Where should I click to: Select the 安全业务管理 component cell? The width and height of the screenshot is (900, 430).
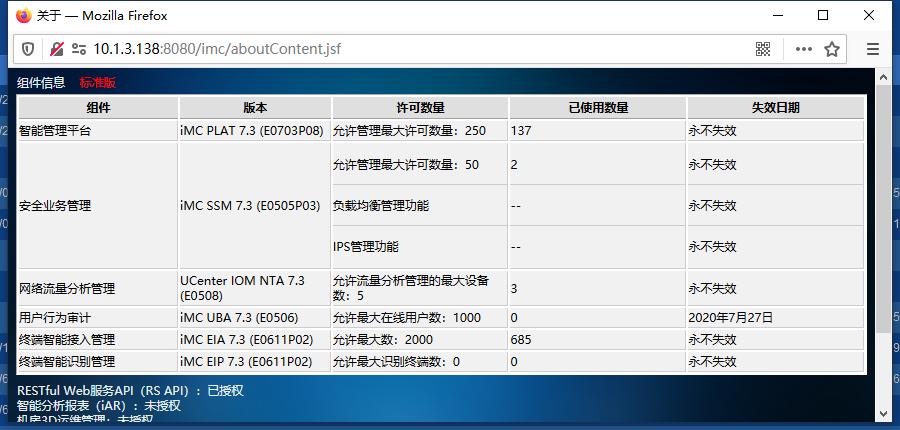pos(98,206)
